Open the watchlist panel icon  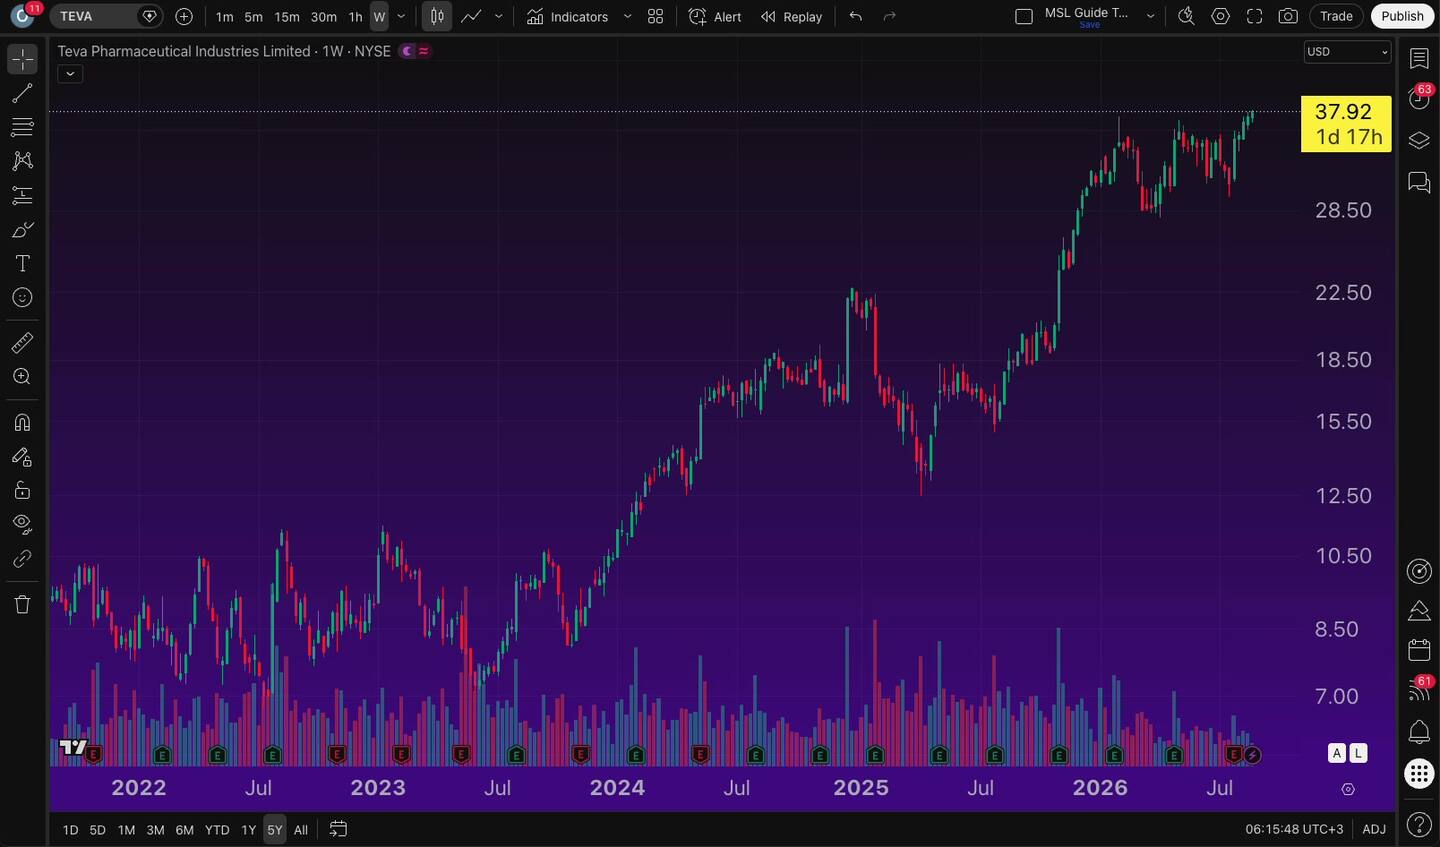coord(1419,59)
